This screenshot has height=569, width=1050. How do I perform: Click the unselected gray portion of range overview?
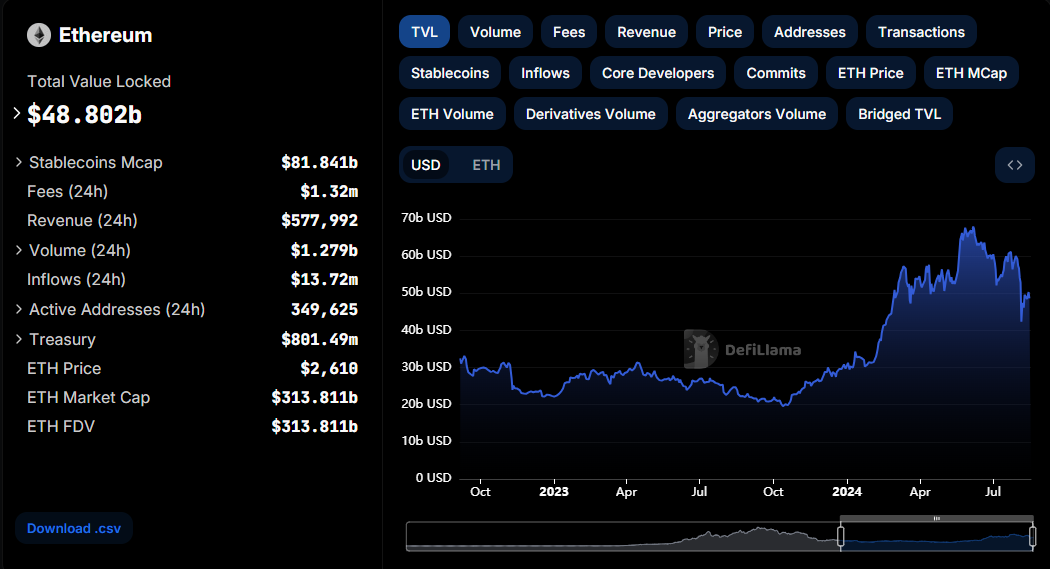(x=623, y=536)
